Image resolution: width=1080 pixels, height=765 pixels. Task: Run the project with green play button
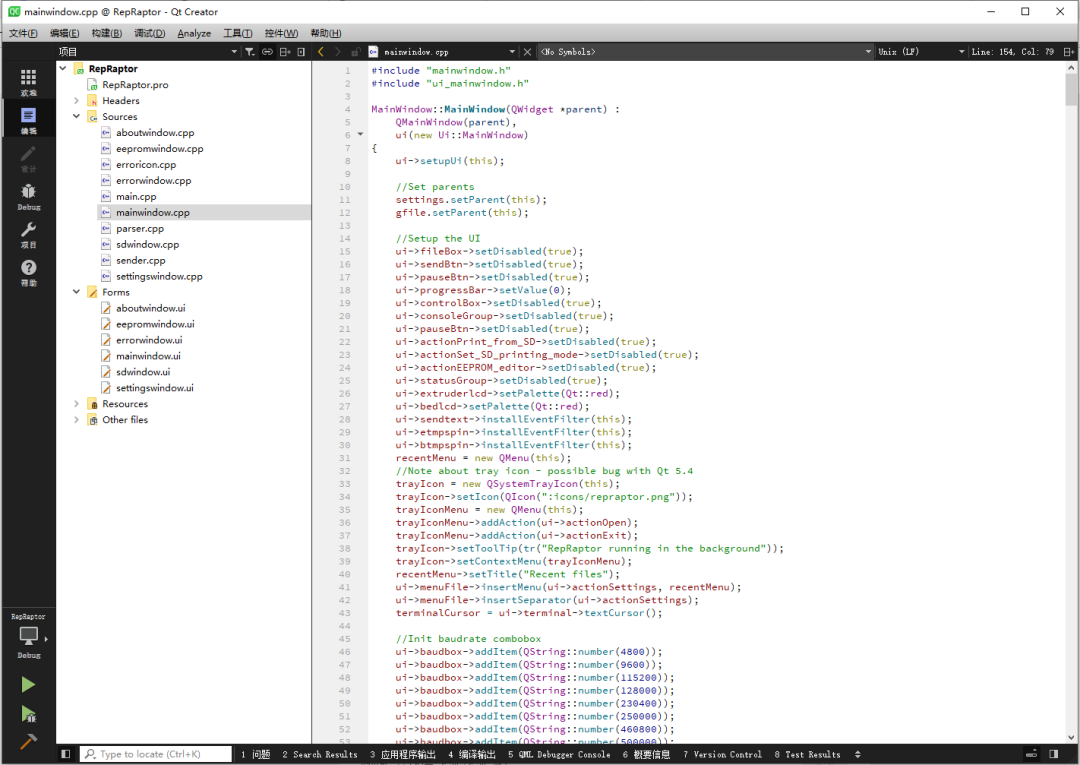click(x=28, y=684)
